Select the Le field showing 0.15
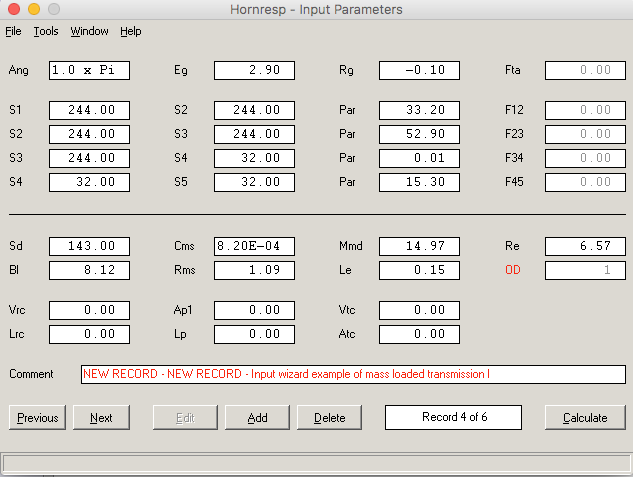The width and height of the screenshot is (633, 477). point(419,270)
